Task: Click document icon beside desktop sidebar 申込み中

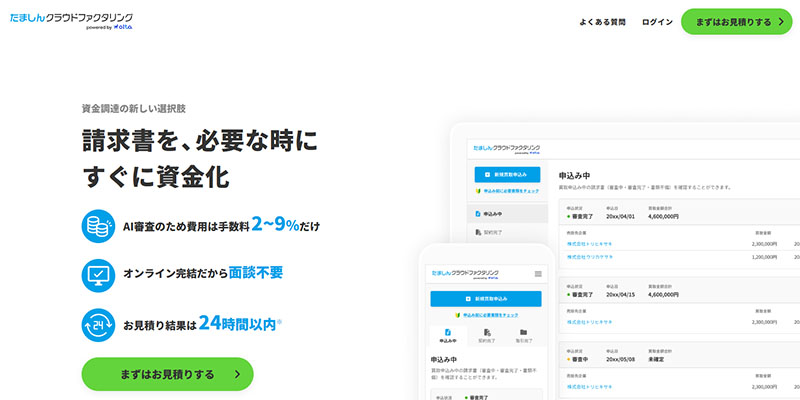Action: click(x=478, y=214)
